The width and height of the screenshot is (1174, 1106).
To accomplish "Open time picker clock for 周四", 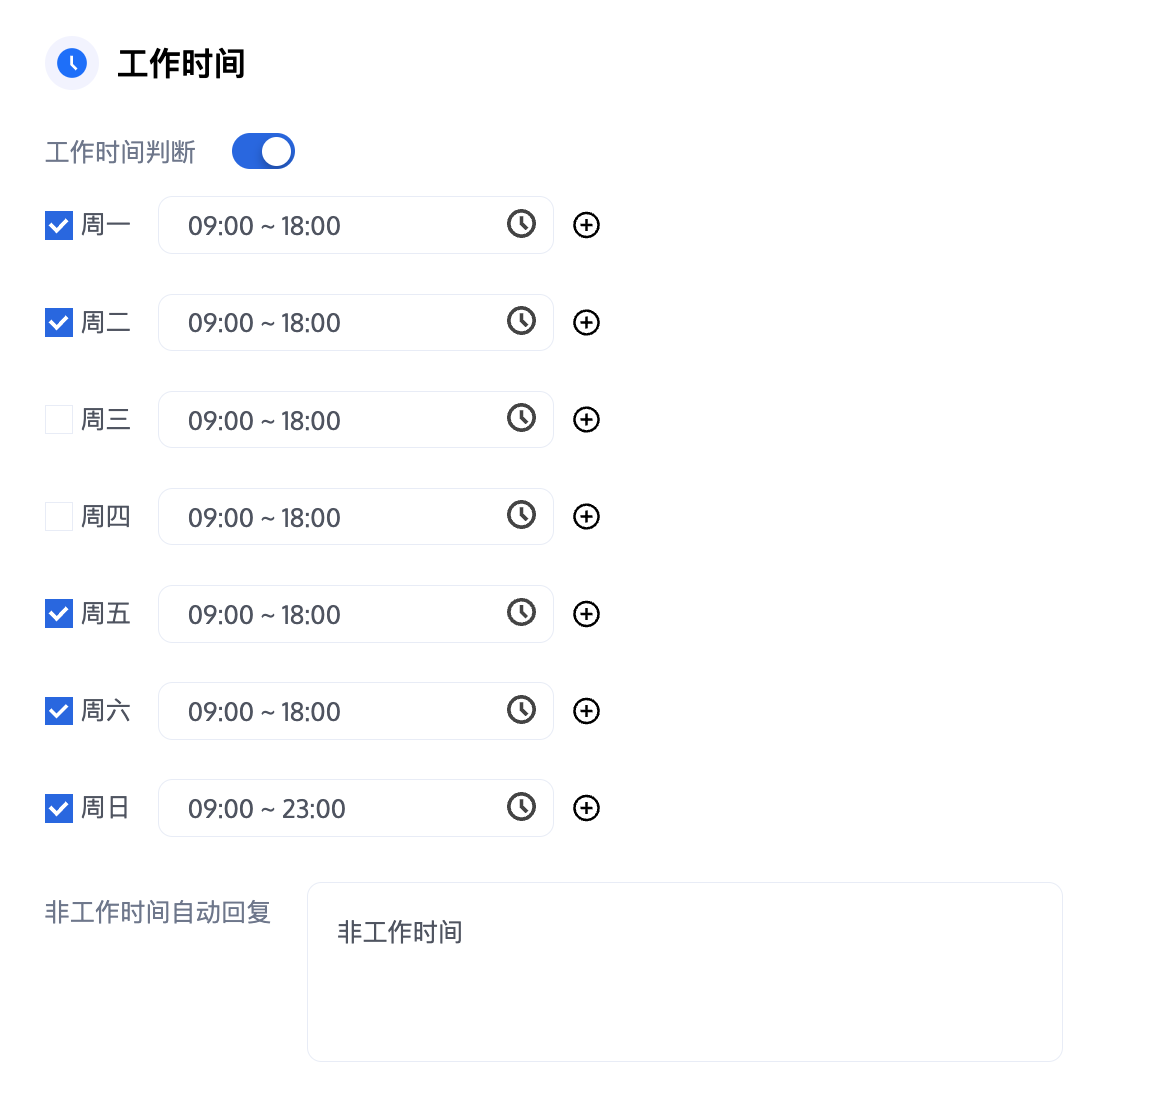I will point(521,515).
